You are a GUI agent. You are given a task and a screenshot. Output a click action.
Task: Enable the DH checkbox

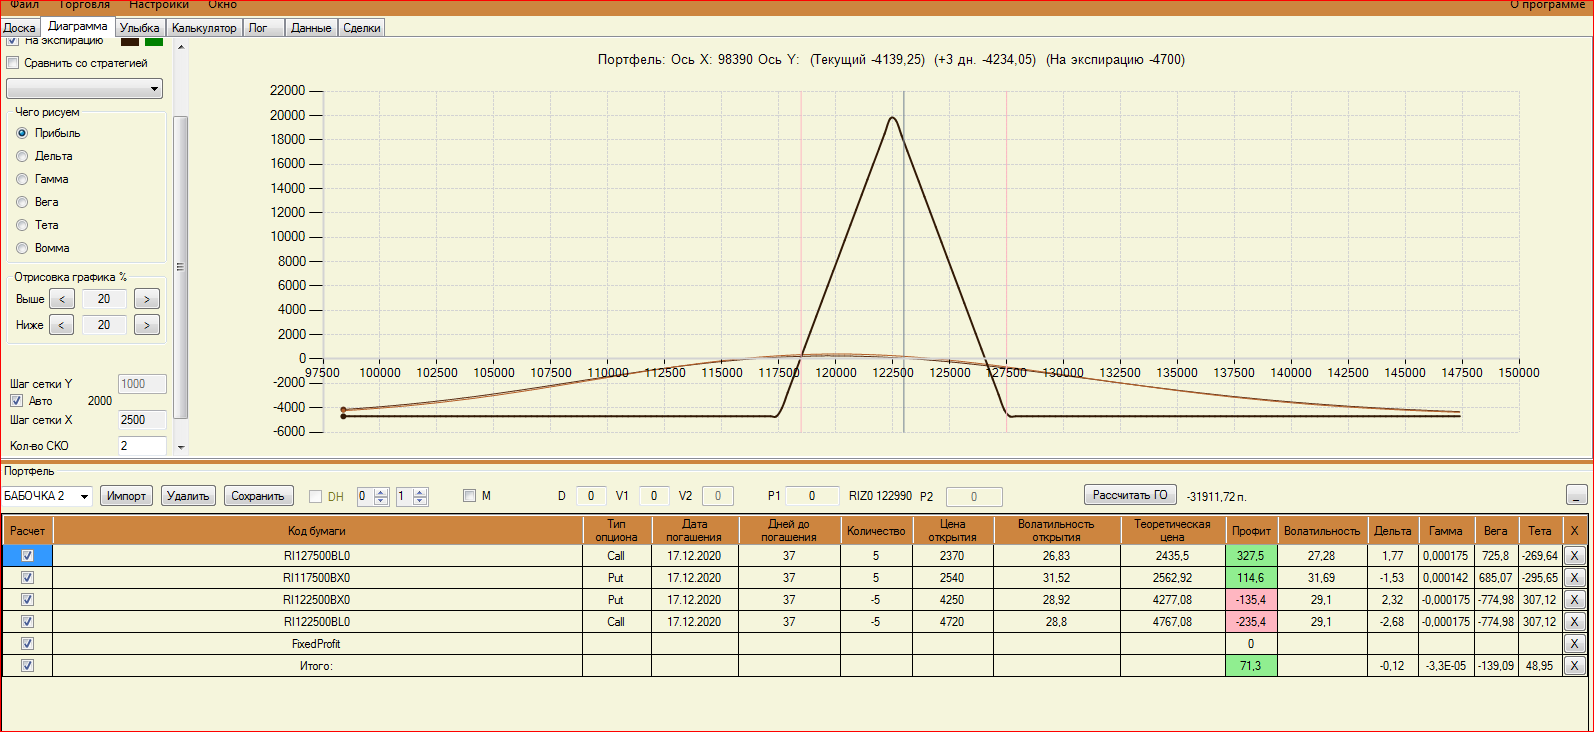316,496
